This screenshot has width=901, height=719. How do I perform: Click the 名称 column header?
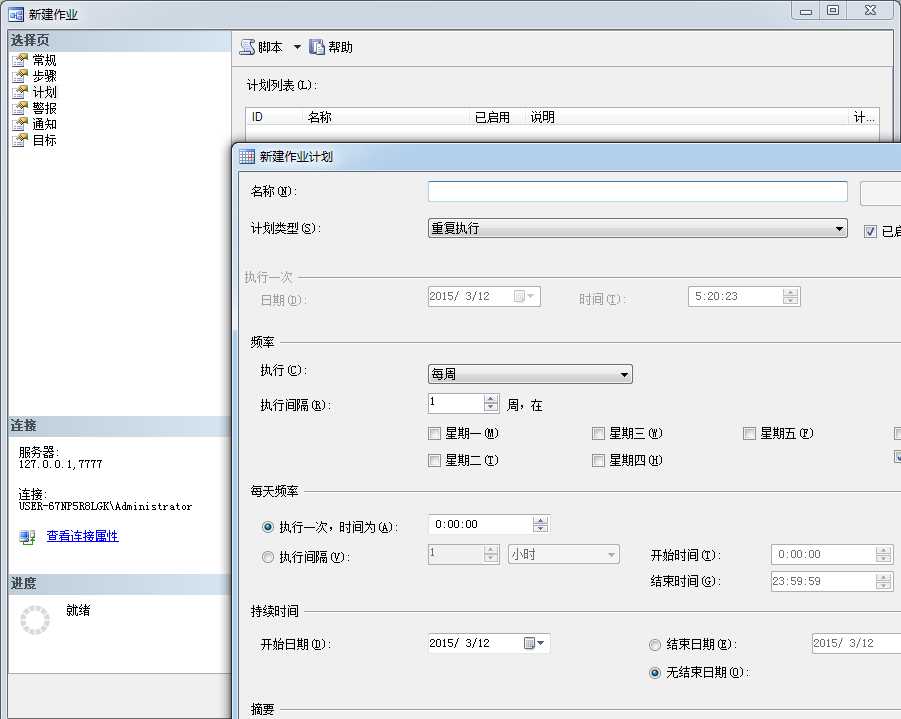[319, 117]
